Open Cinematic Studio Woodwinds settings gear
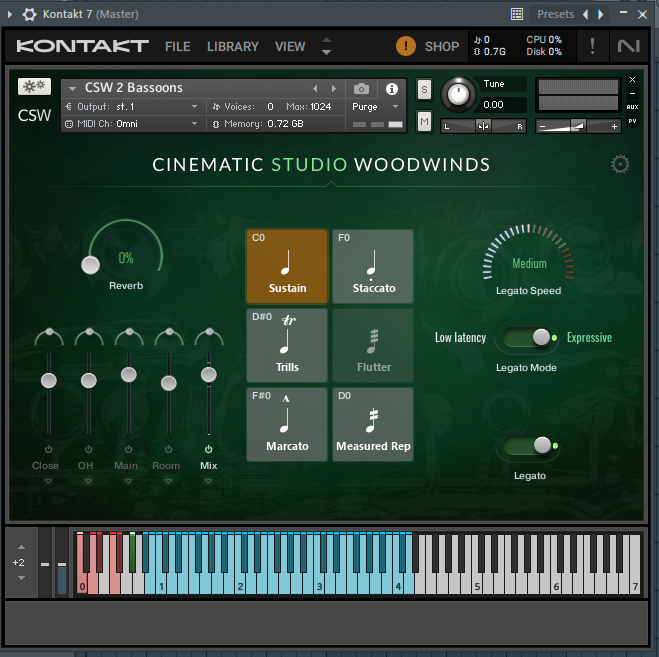The width and height of the screenshot is (659, 657). click(620, 164)
